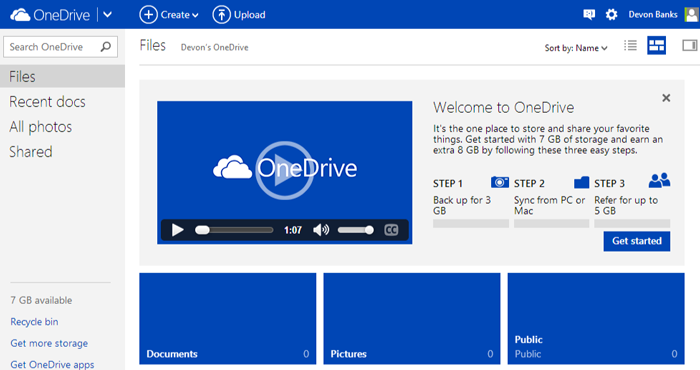Viewport: 700px width, 370px height.
Task: Click the Sync from PC or Mac text
Action: [549, 205]
